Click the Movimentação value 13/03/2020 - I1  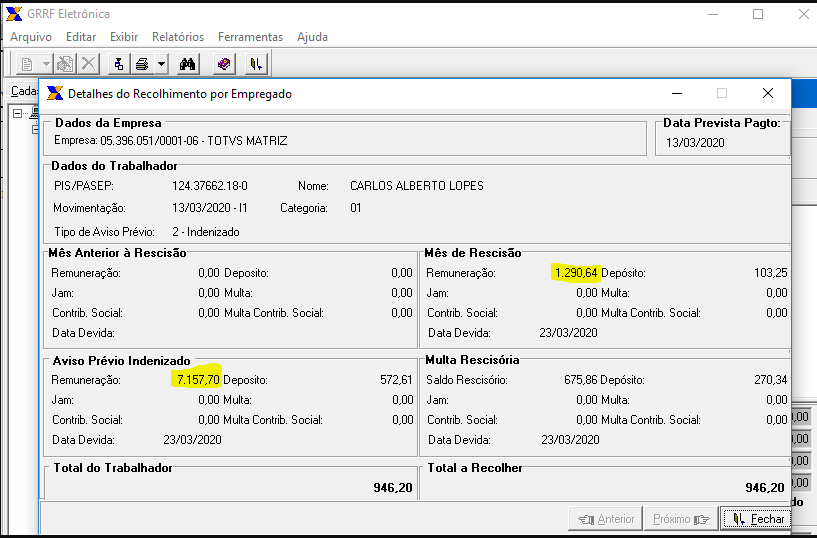tap(209, 208)
